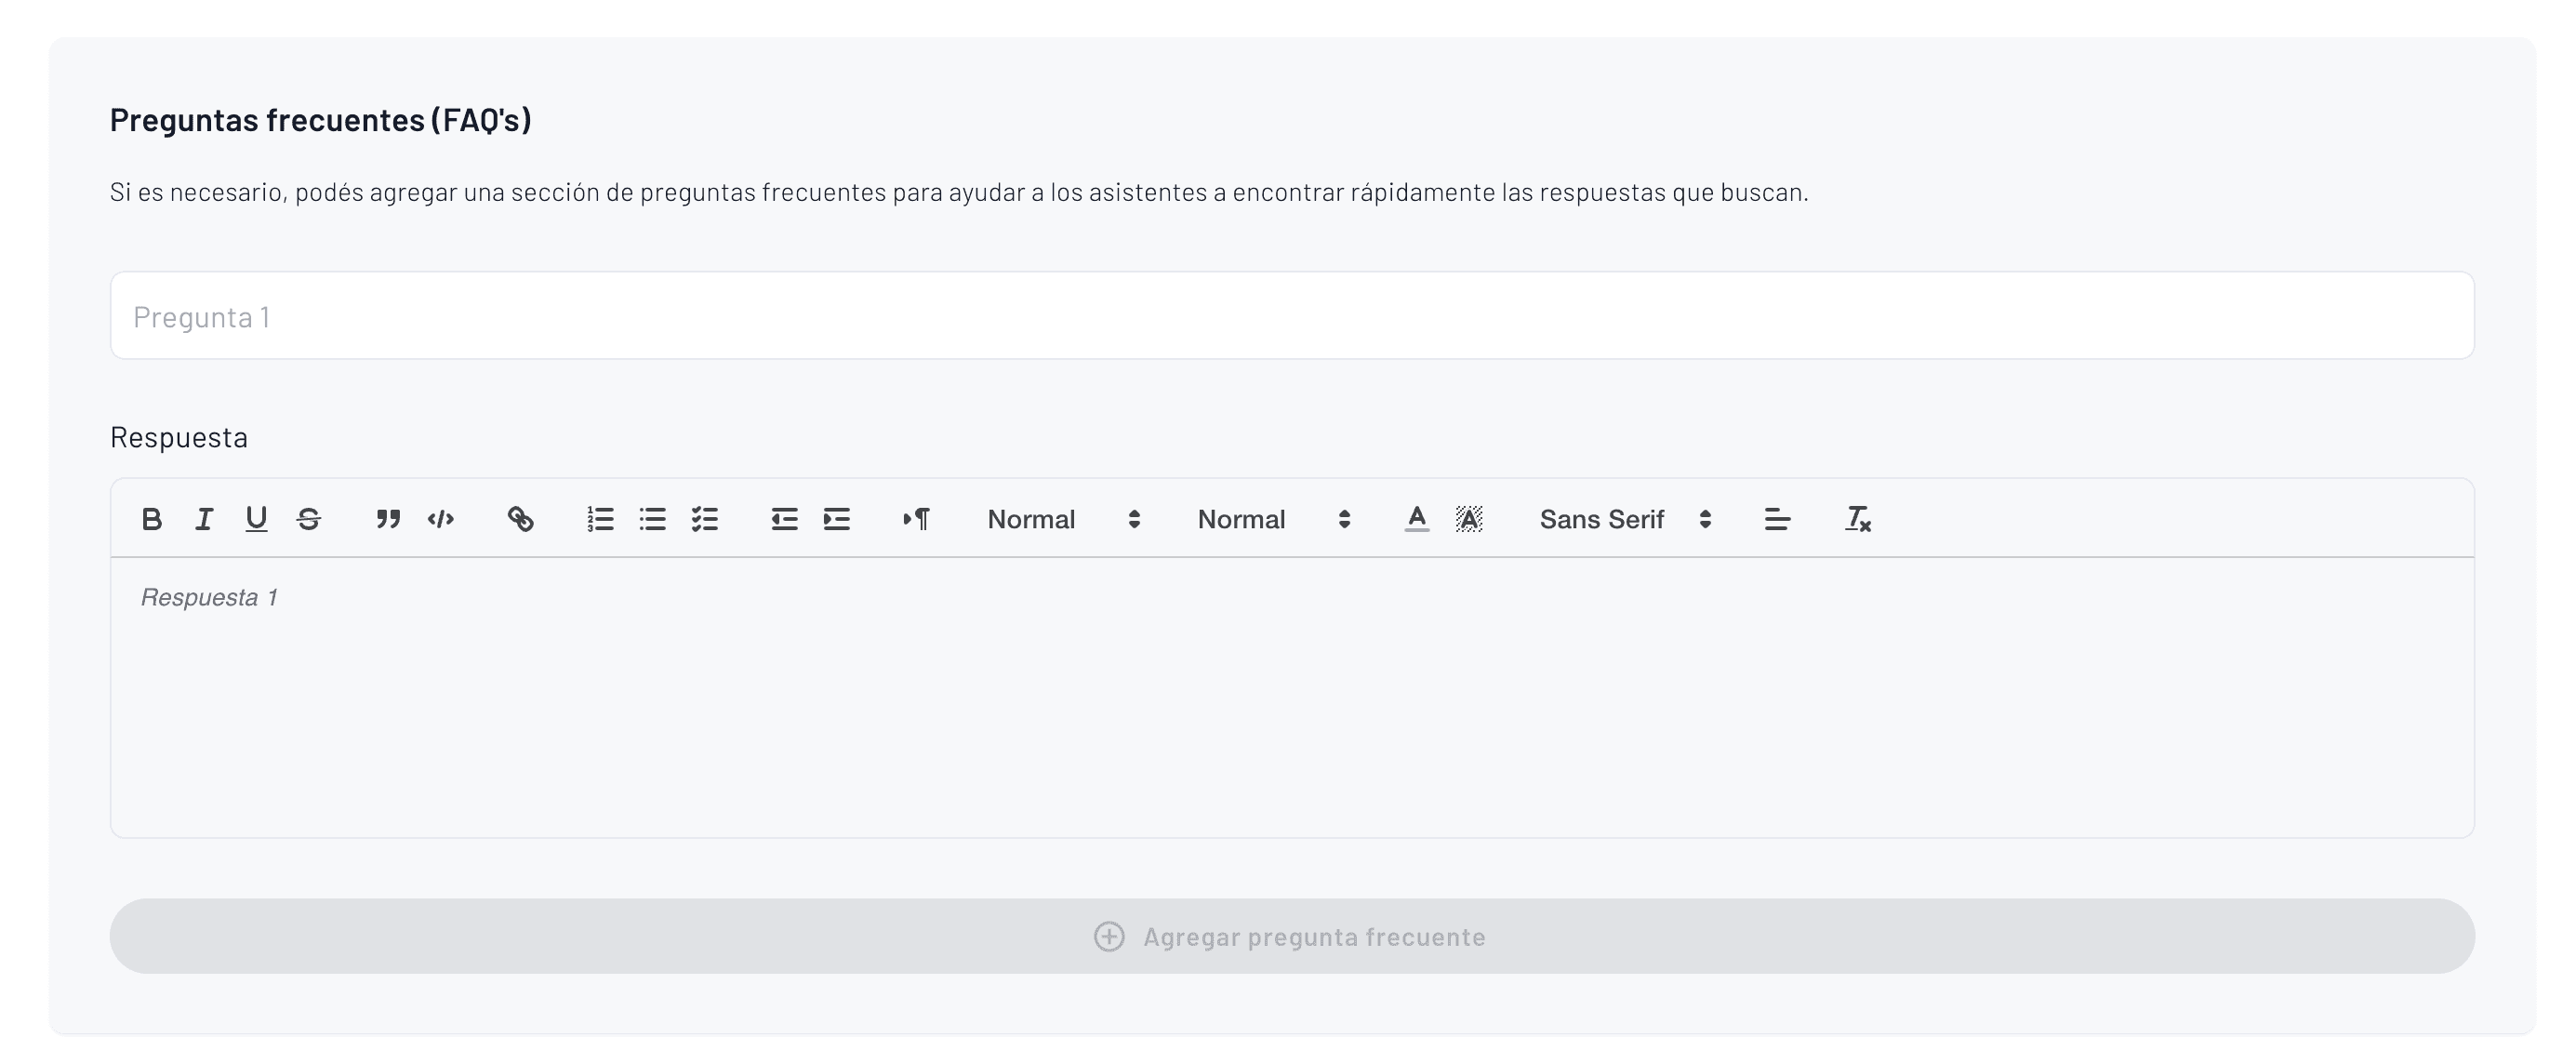The height and width of the screenshot is (1064, 2576).
Task: Increase the text indent
Action: [x=836, y=519]
